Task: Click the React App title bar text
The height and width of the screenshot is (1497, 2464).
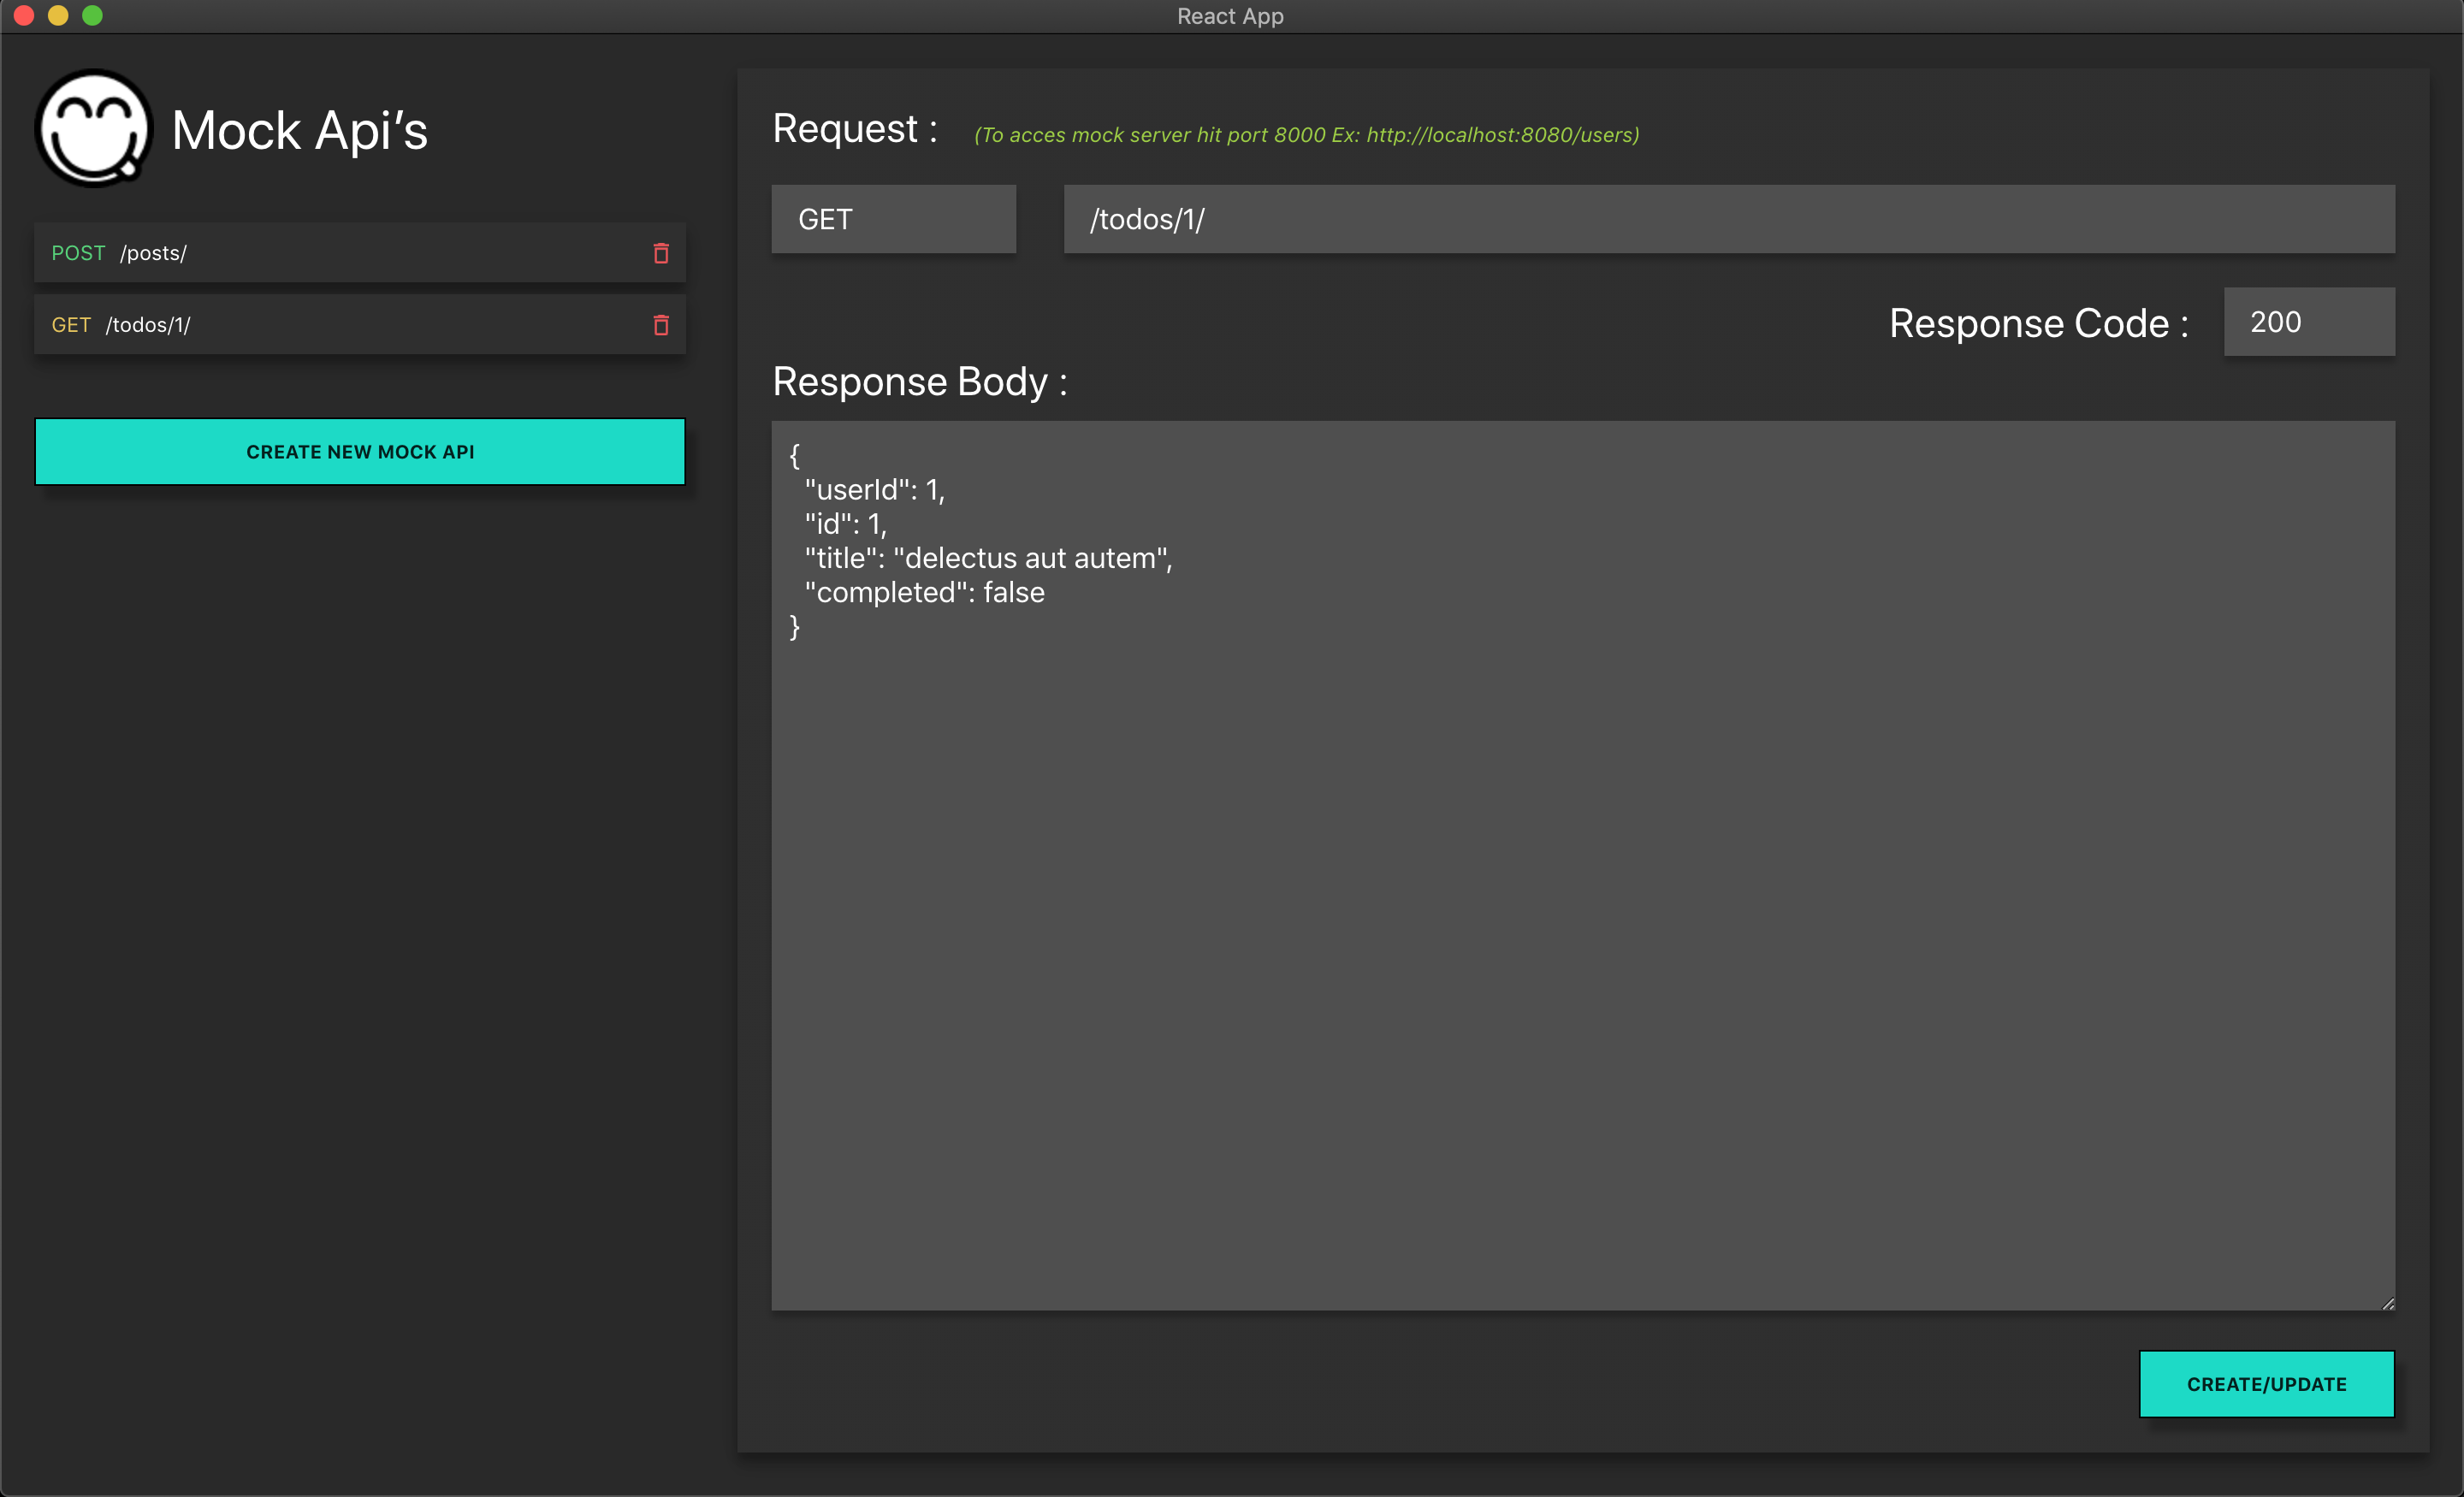Action: tap(1230, 16)
